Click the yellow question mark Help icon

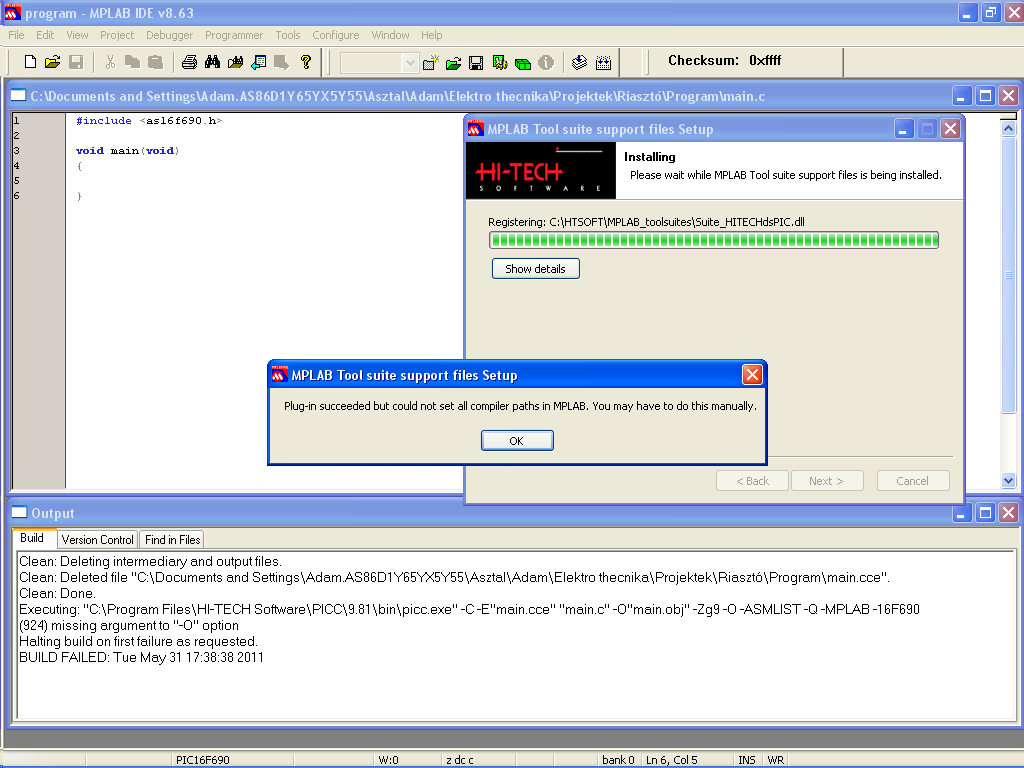click(x=305, y=62)
